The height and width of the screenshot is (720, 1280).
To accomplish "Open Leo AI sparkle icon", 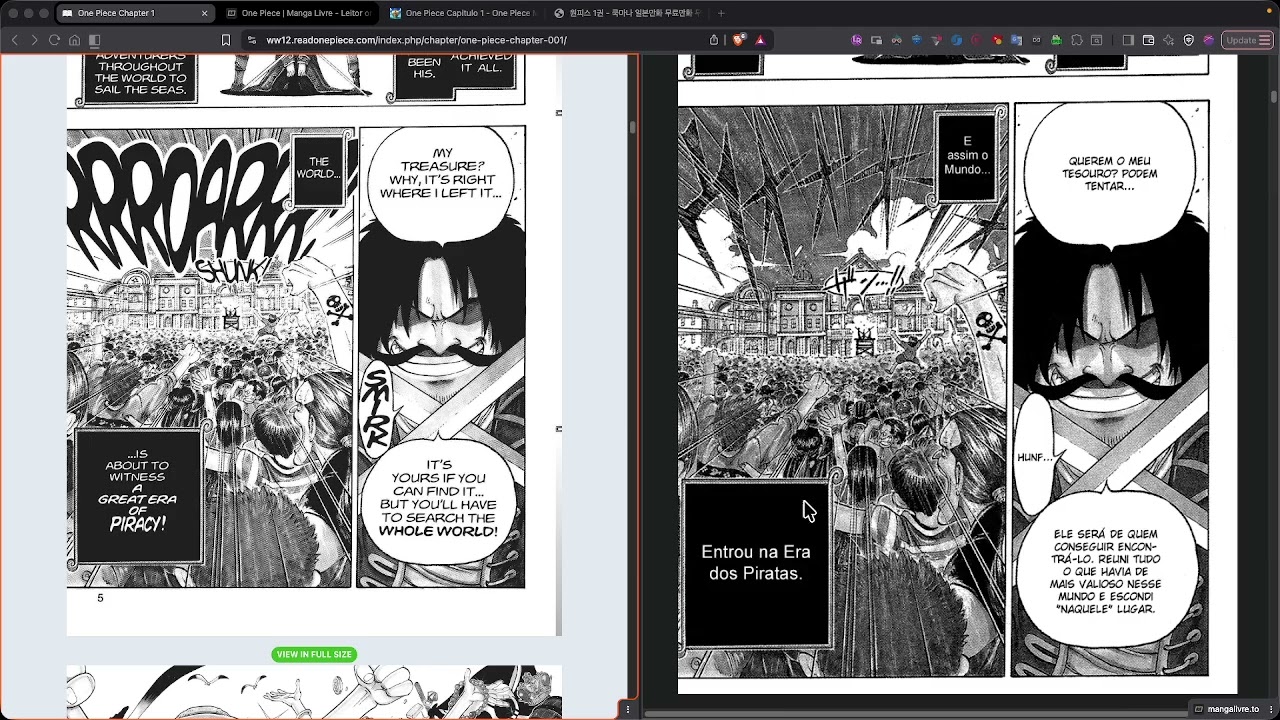I will pos(1168,40).
